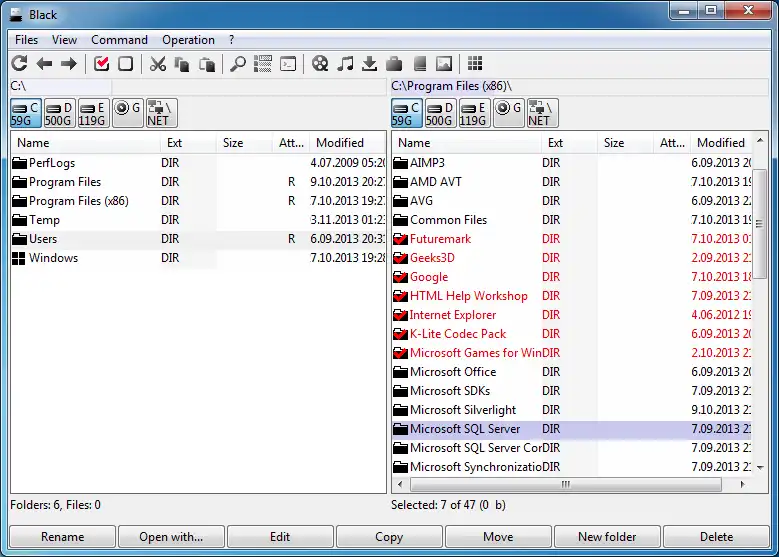Click the left panel C:\ path field
This screenshot has width=779, height=557.
click(x=198, y=86)
